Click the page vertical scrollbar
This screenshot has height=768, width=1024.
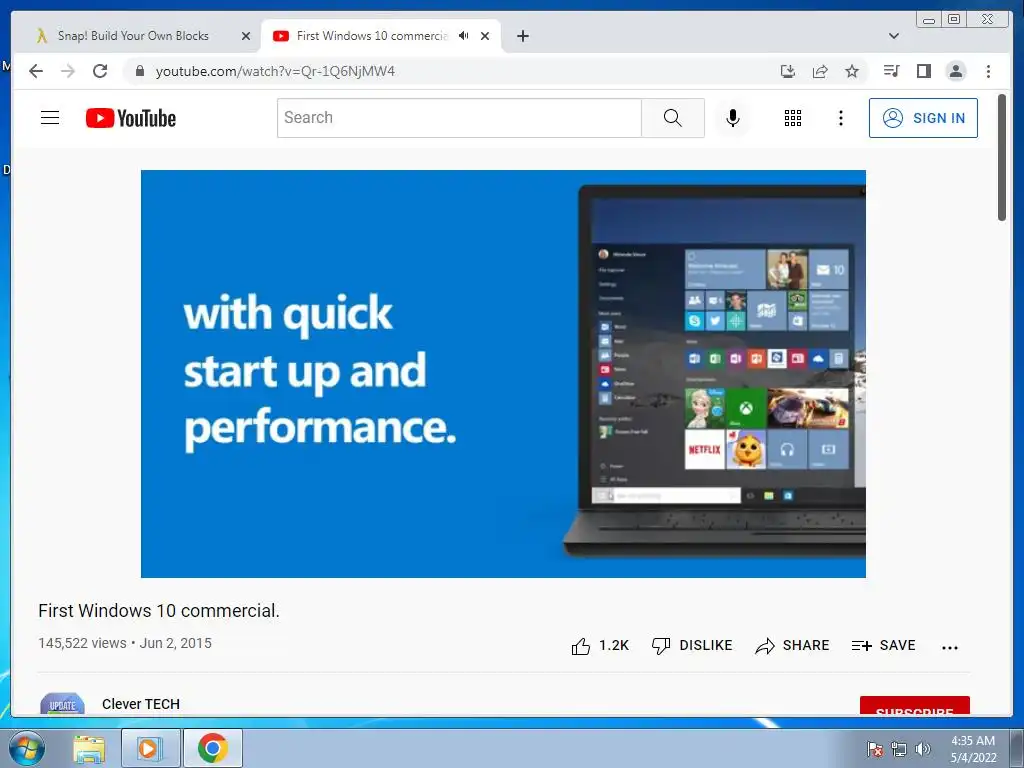(x=1002, y=157)
